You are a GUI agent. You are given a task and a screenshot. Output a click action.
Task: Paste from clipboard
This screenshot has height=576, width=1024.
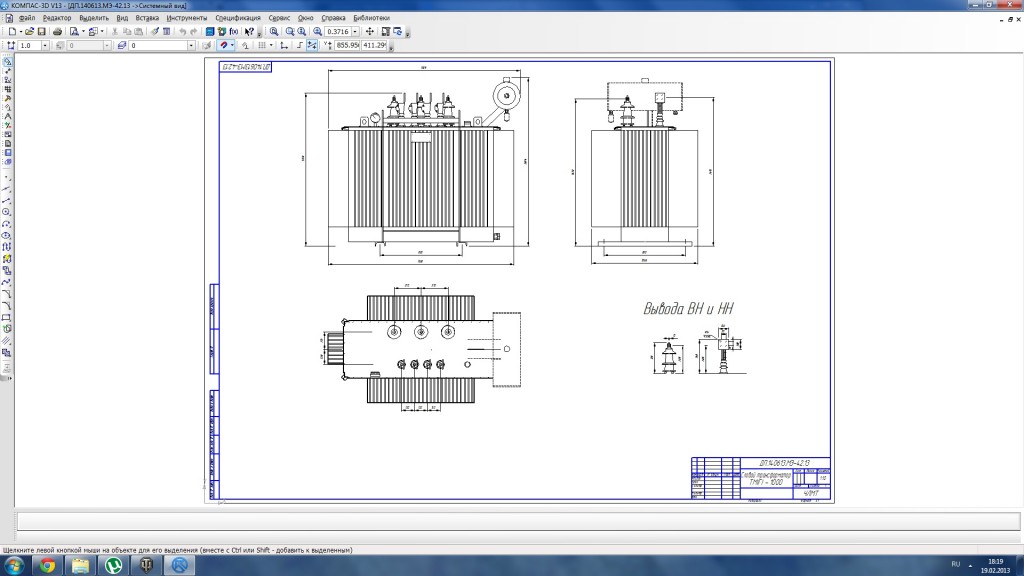[138, 31]
